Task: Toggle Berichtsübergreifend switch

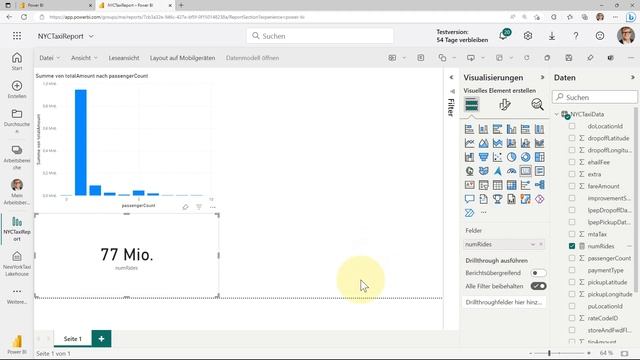Action: [x=538, y=273]
